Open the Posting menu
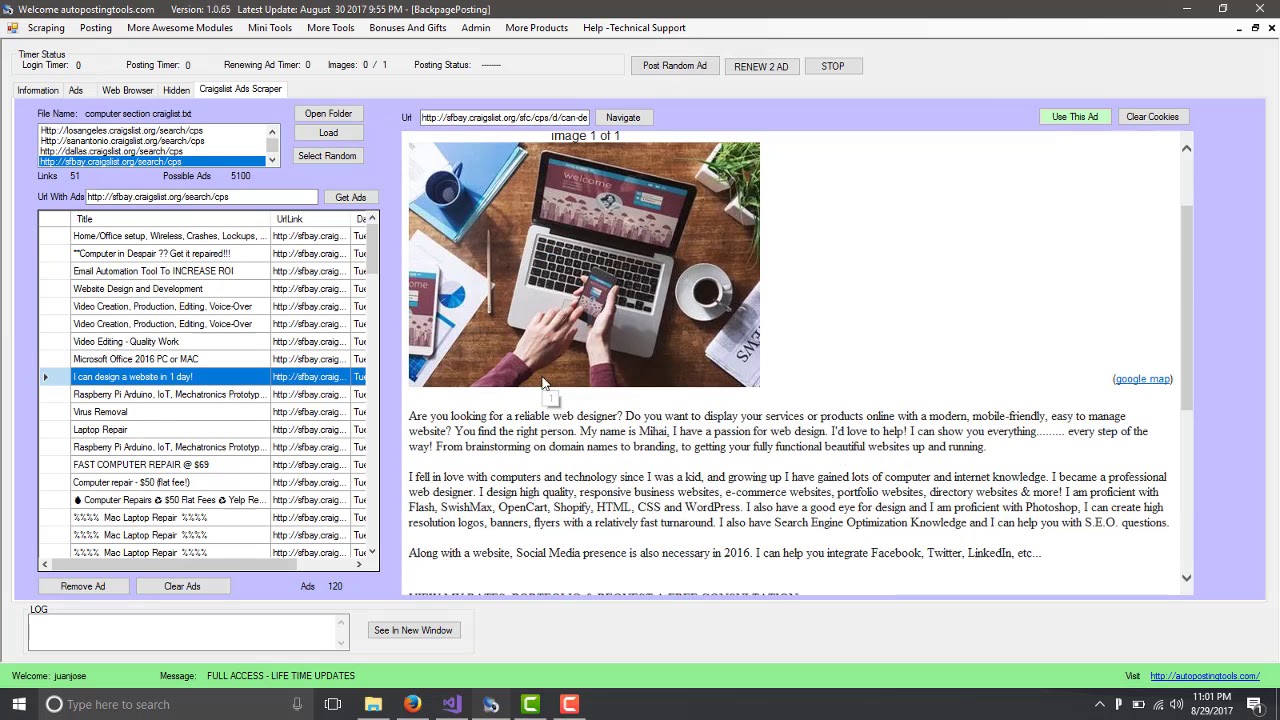This screenshot has height=720, width=1280. pyautogui.click(x=96, y=28)
